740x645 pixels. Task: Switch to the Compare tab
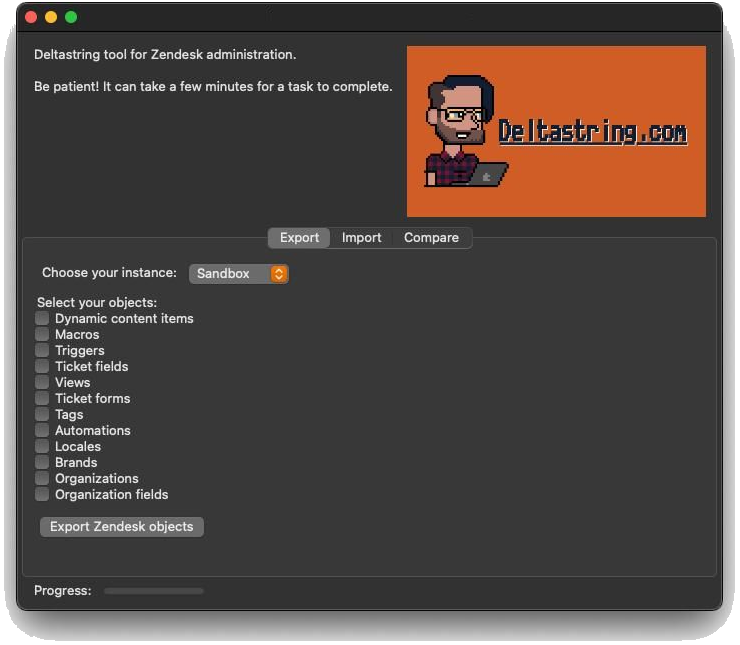pos(431,238)
